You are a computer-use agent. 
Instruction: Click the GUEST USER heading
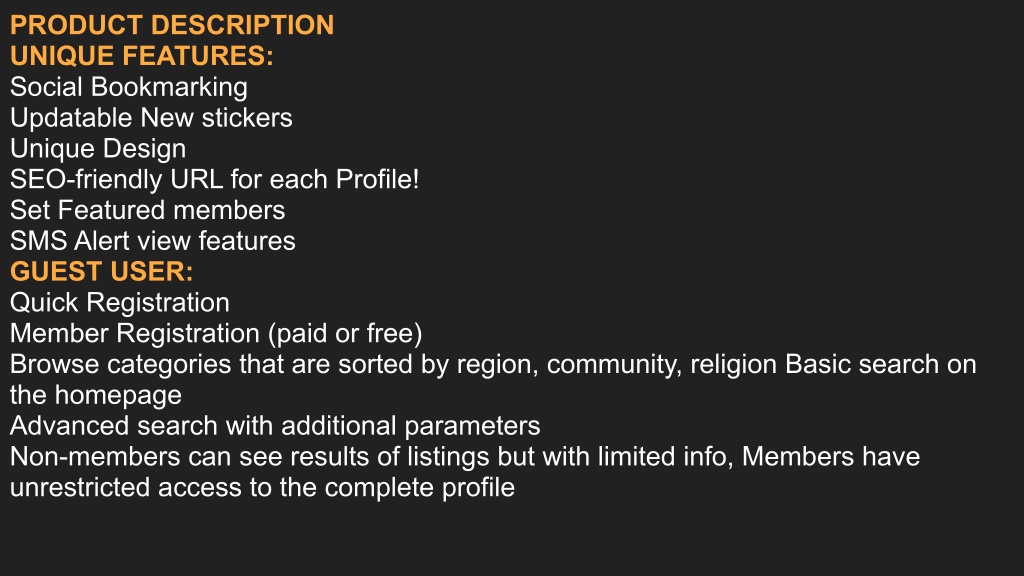tap(101, 272)
